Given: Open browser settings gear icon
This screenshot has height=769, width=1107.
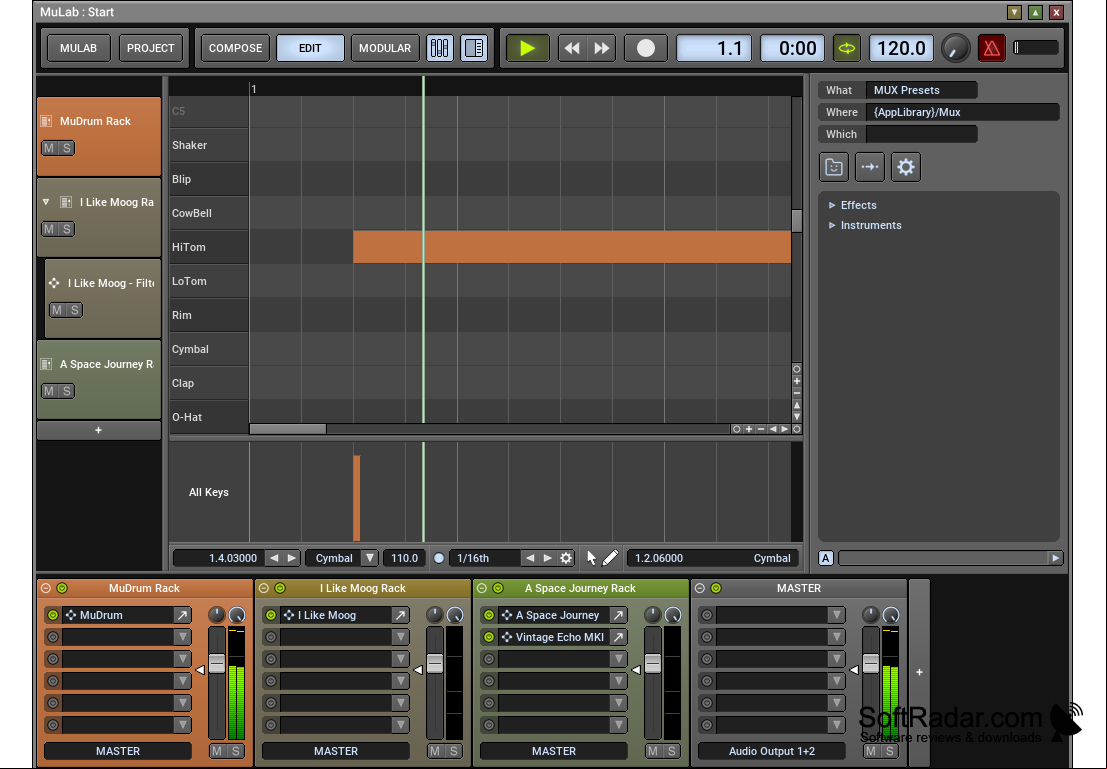Looking at the screenshot, I should point(905,167).
